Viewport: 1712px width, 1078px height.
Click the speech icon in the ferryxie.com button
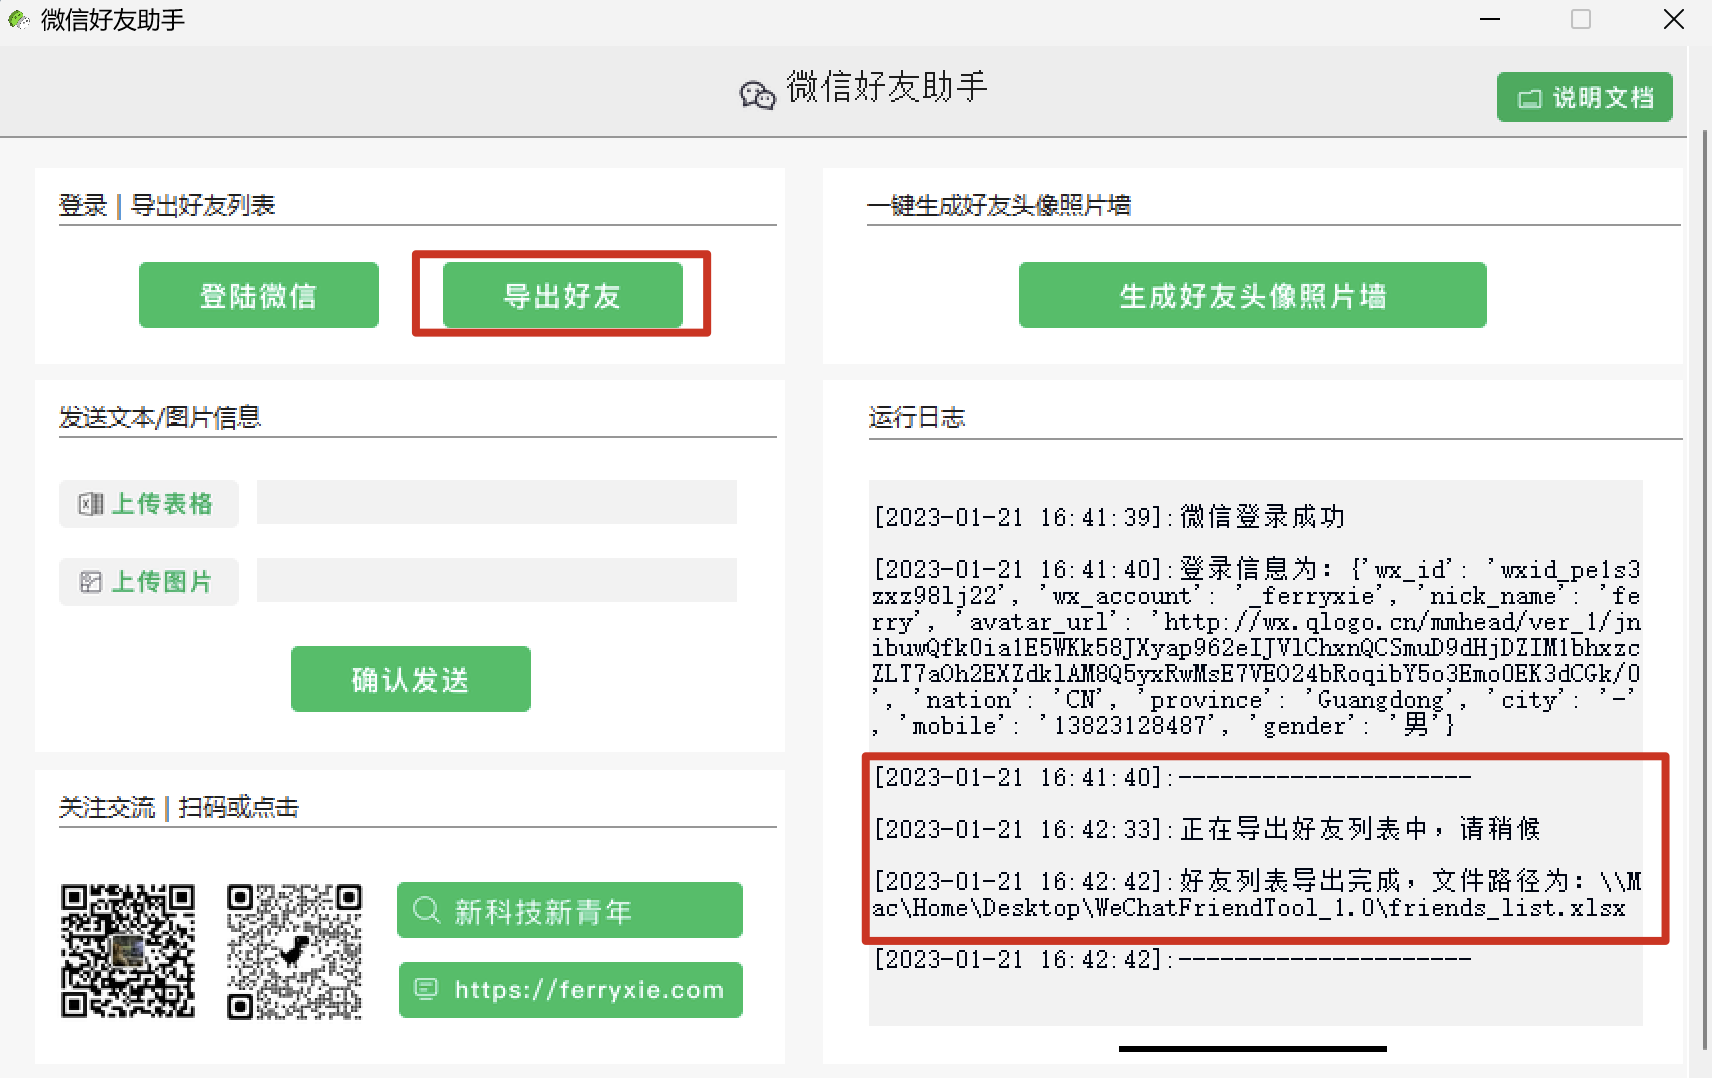[427, 989]
